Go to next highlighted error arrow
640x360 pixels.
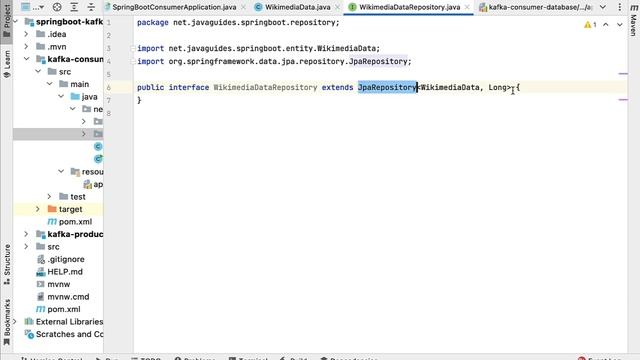pyautogui.click(x=620, y=25)
